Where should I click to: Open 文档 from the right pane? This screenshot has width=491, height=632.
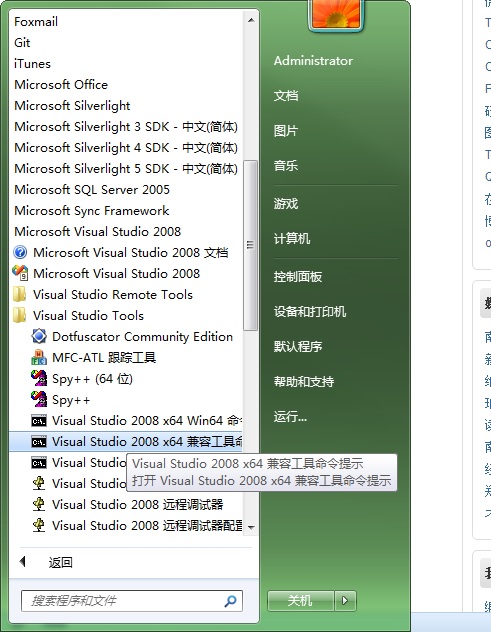point(286,96)
